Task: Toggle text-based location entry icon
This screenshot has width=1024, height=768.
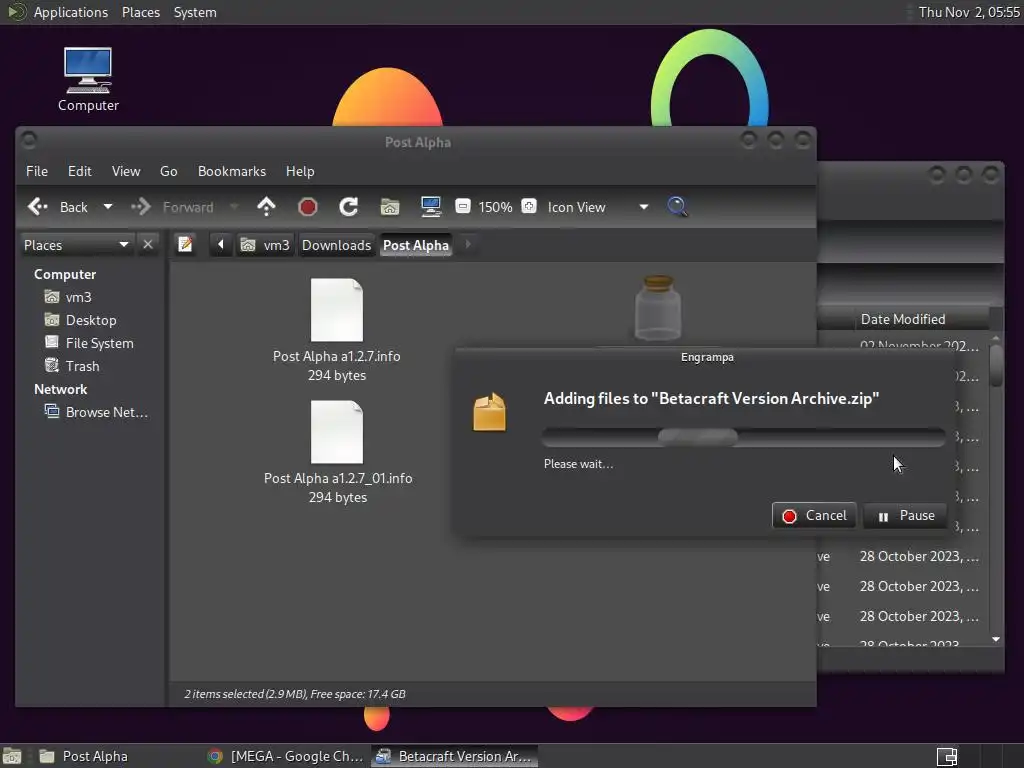Action: point(185,244)
